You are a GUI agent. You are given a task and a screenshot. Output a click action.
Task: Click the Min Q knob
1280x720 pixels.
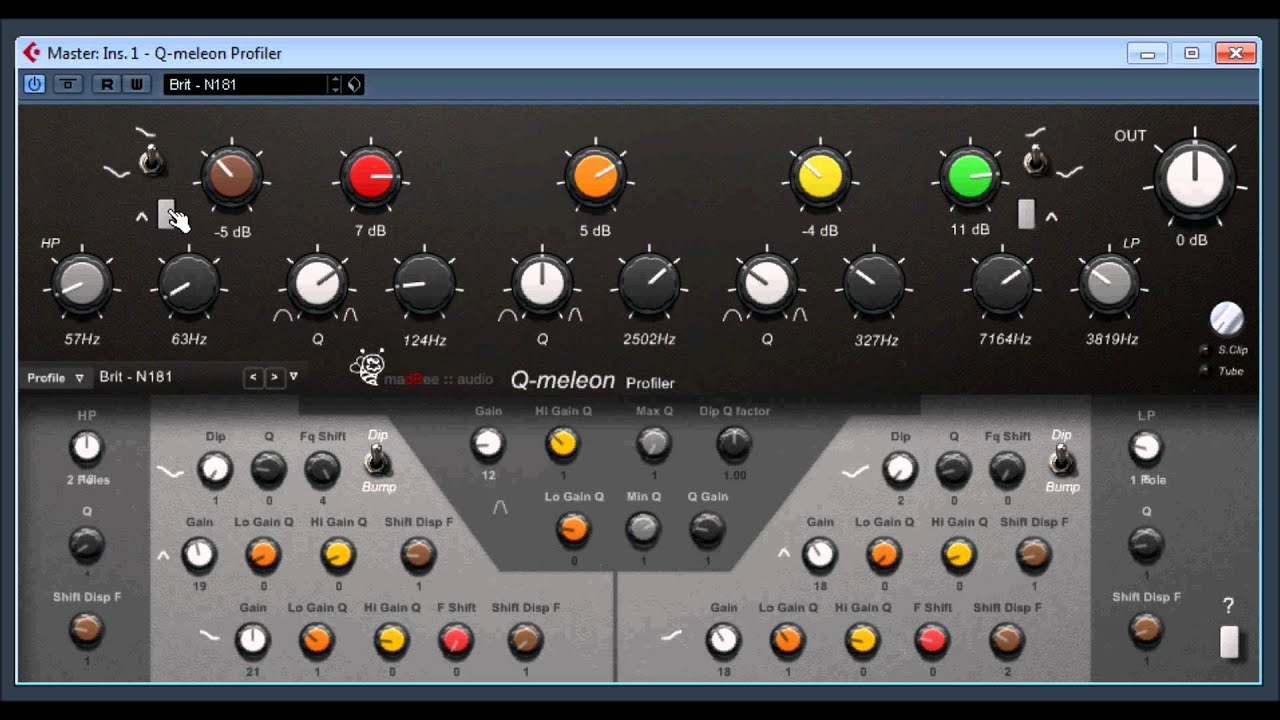pos(643,529)
